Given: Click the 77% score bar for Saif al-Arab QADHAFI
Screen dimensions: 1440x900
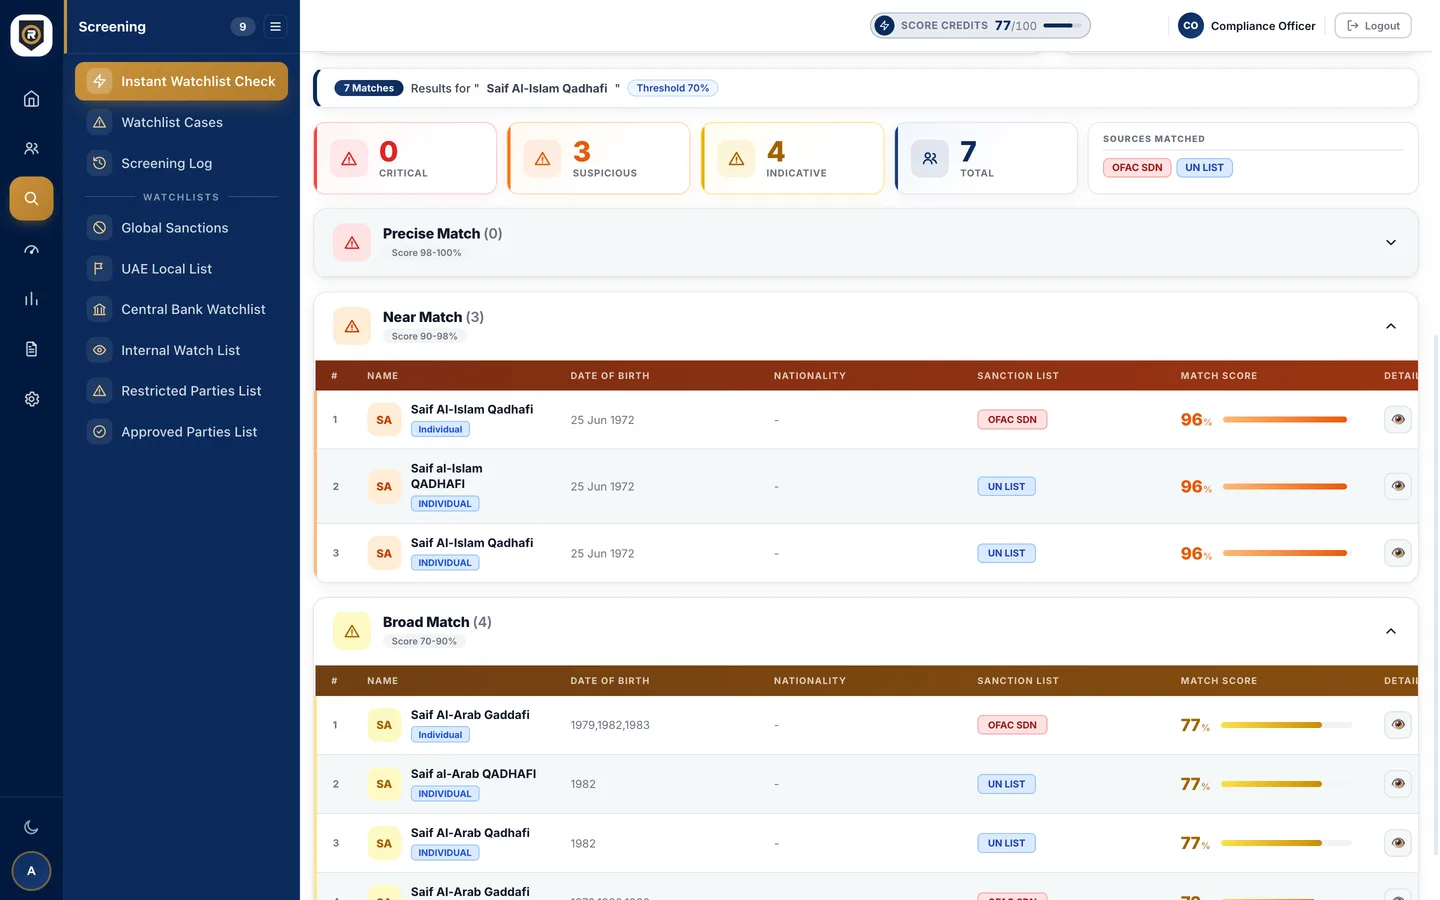Looking at the screenshot, I should click(1286, 784).
